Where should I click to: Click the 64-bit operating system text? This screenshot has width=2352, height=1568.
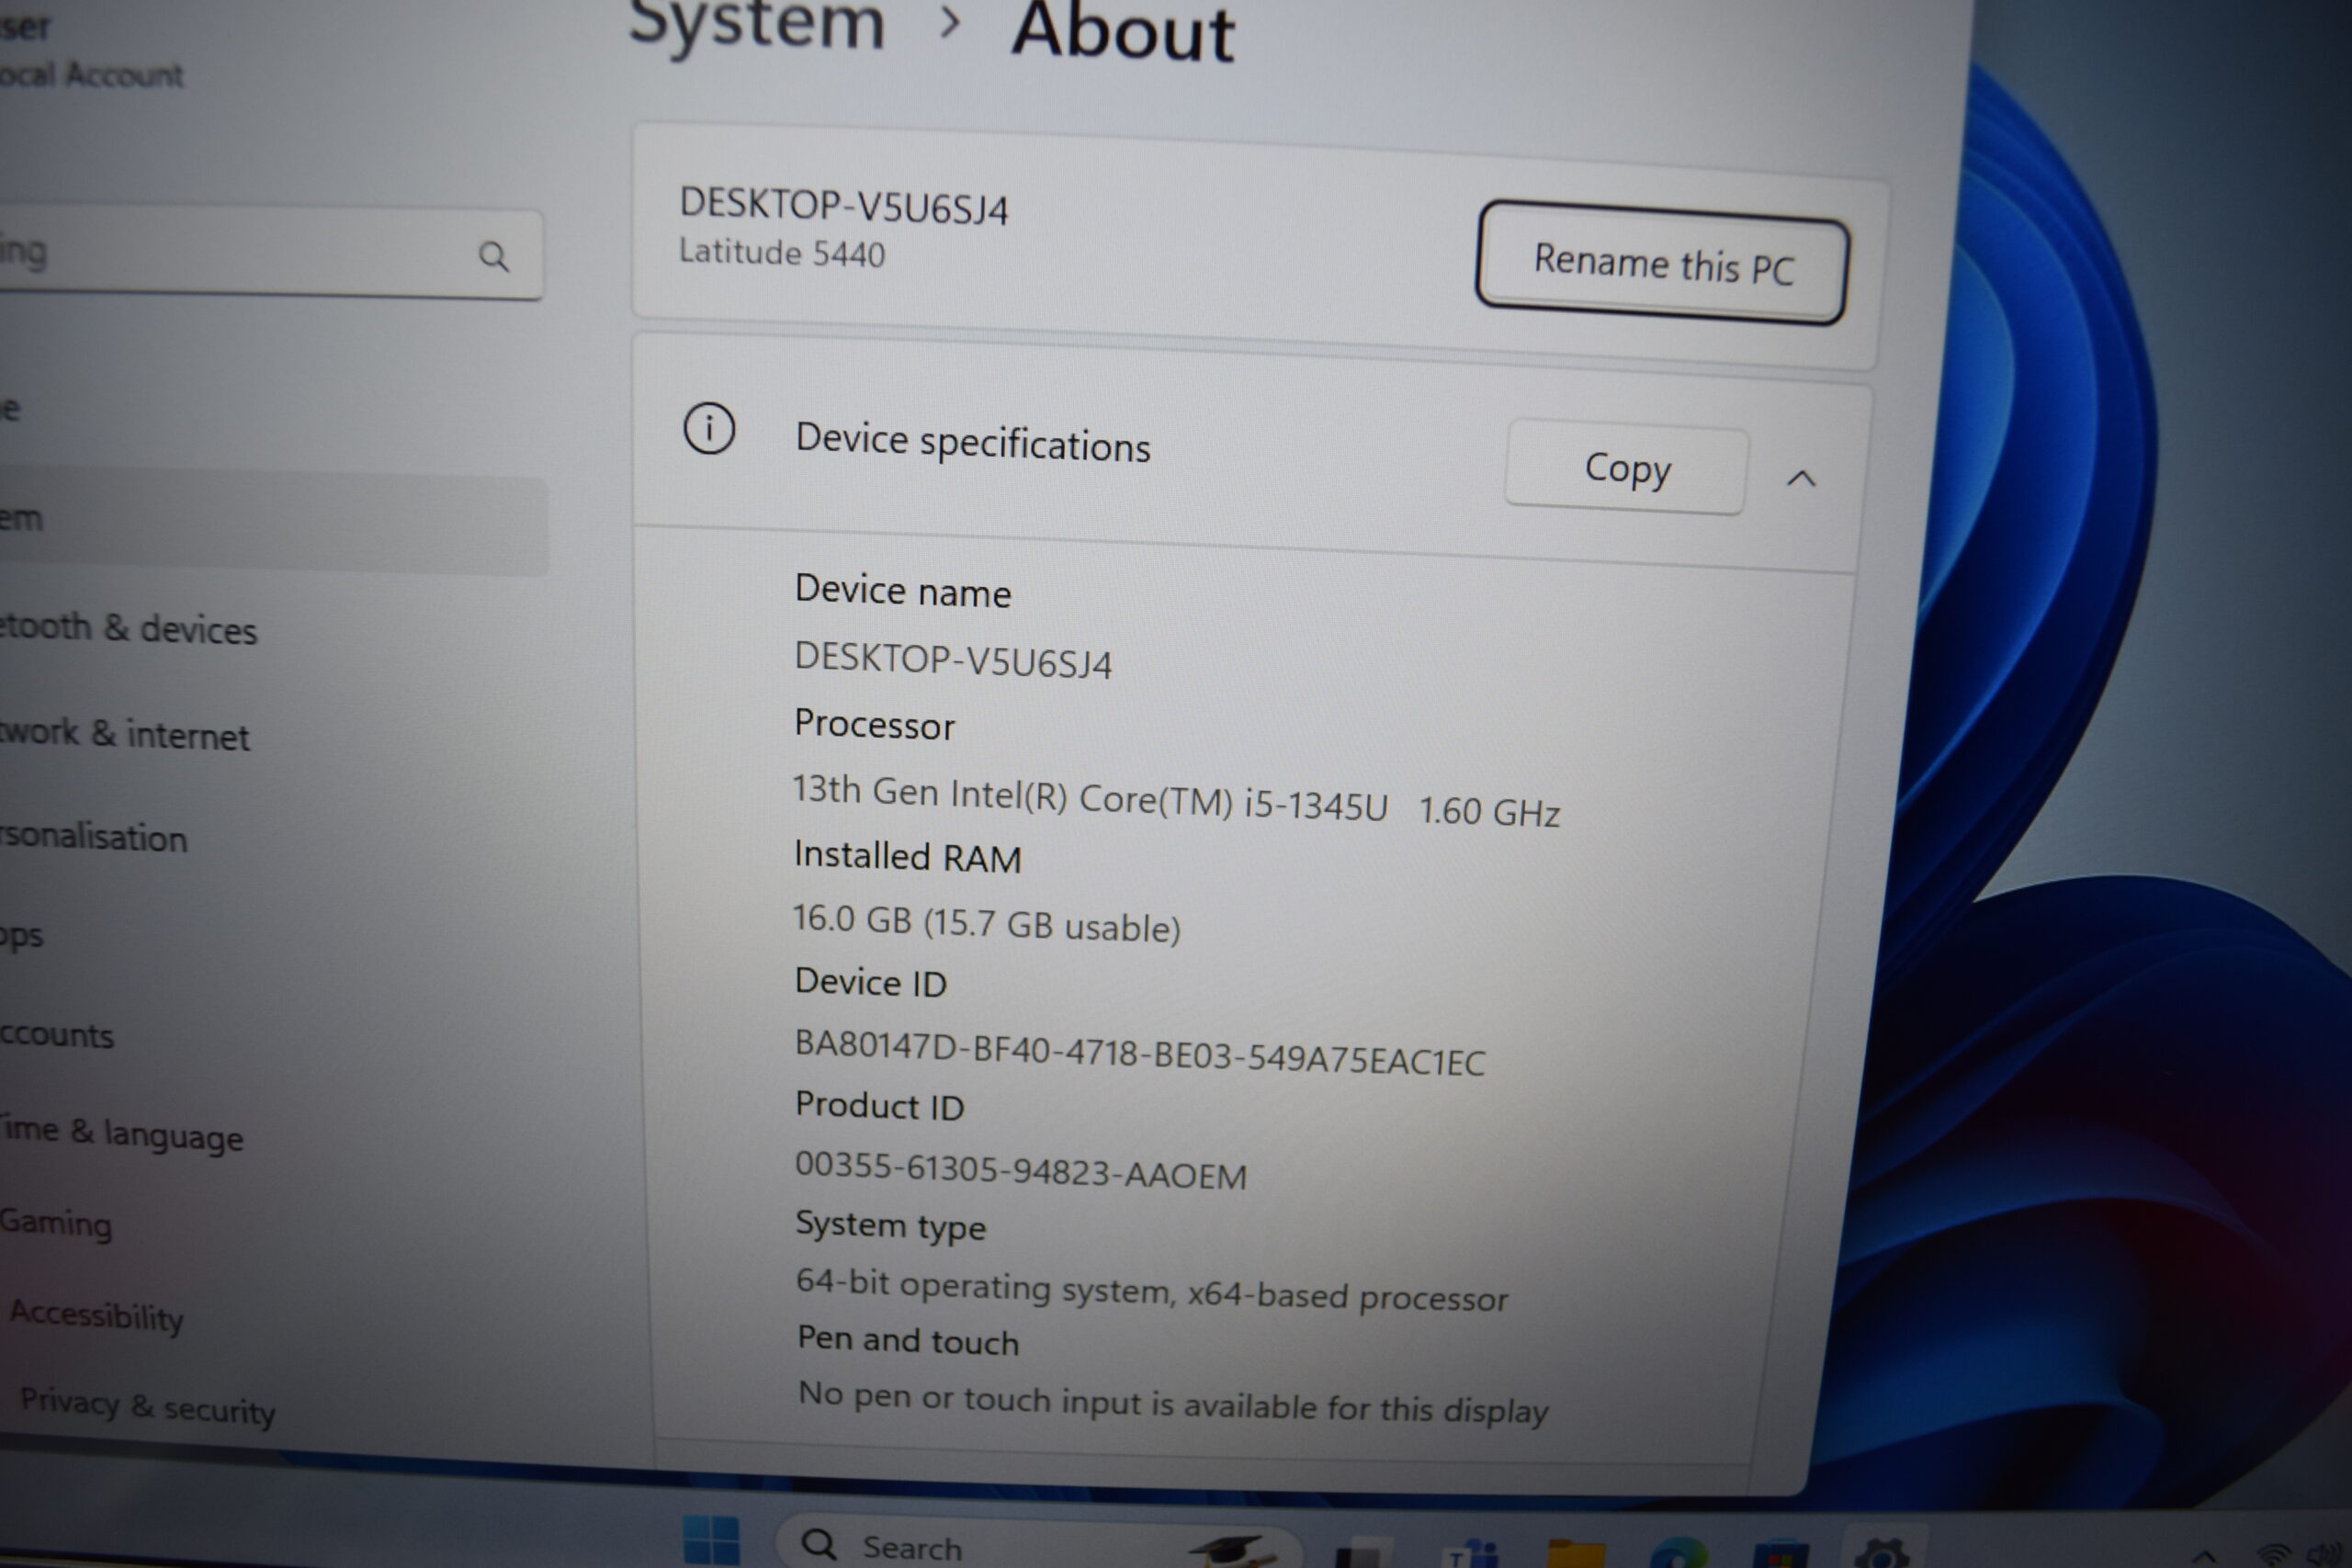pos(1152,1289)
